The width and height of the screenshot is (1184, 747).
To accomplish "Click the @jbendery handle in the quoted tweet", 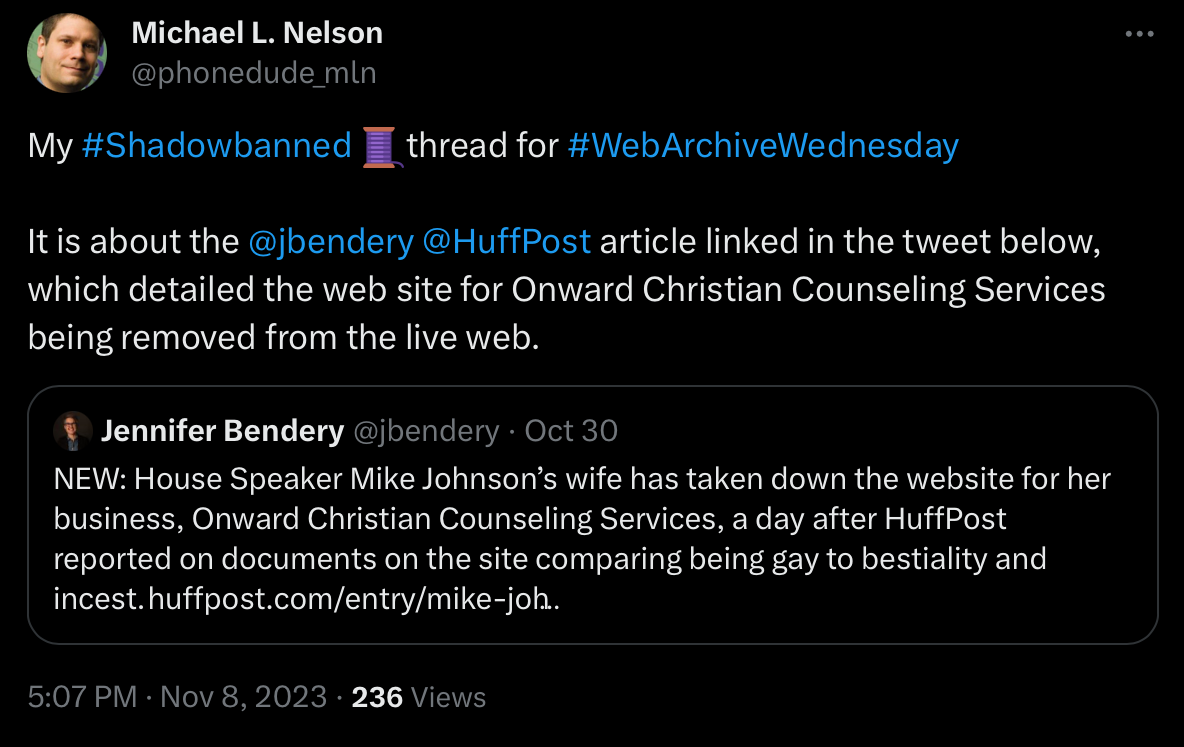I will [x=426, y=430].
